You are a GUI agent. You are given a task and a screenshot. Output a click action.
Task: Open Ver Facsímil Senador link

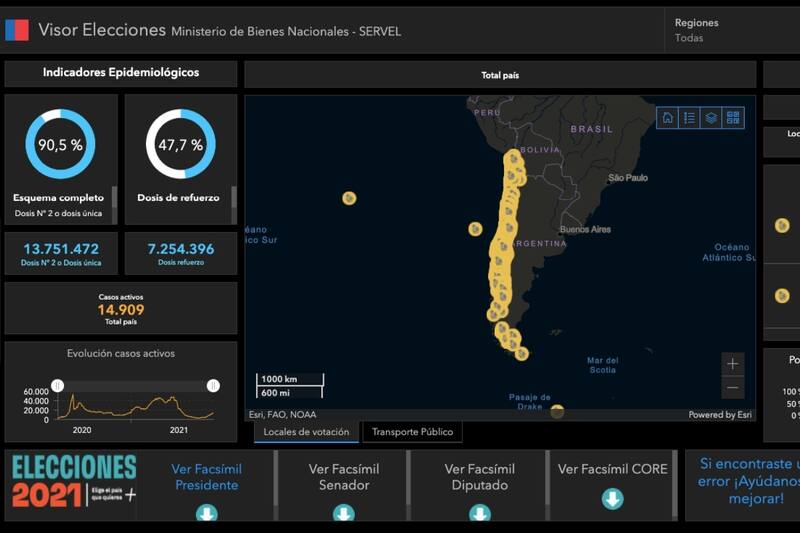343,477
